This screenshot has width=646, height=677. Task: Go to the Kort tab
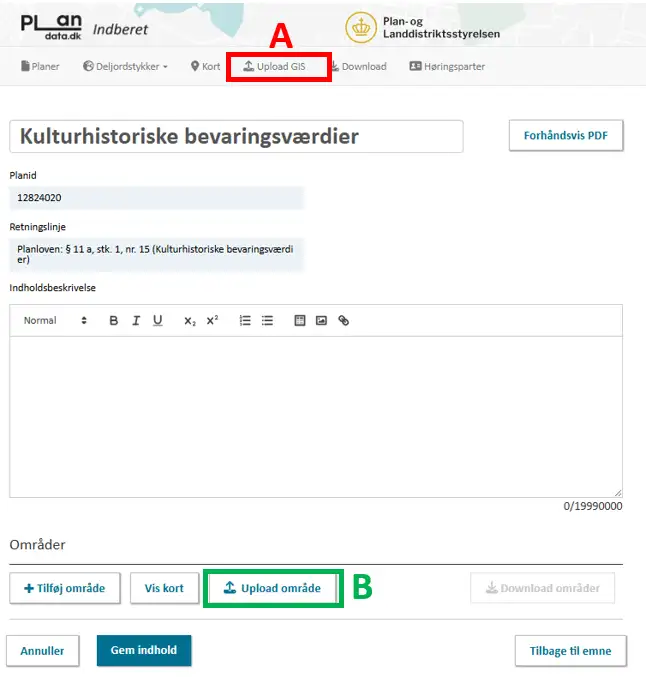205,67
